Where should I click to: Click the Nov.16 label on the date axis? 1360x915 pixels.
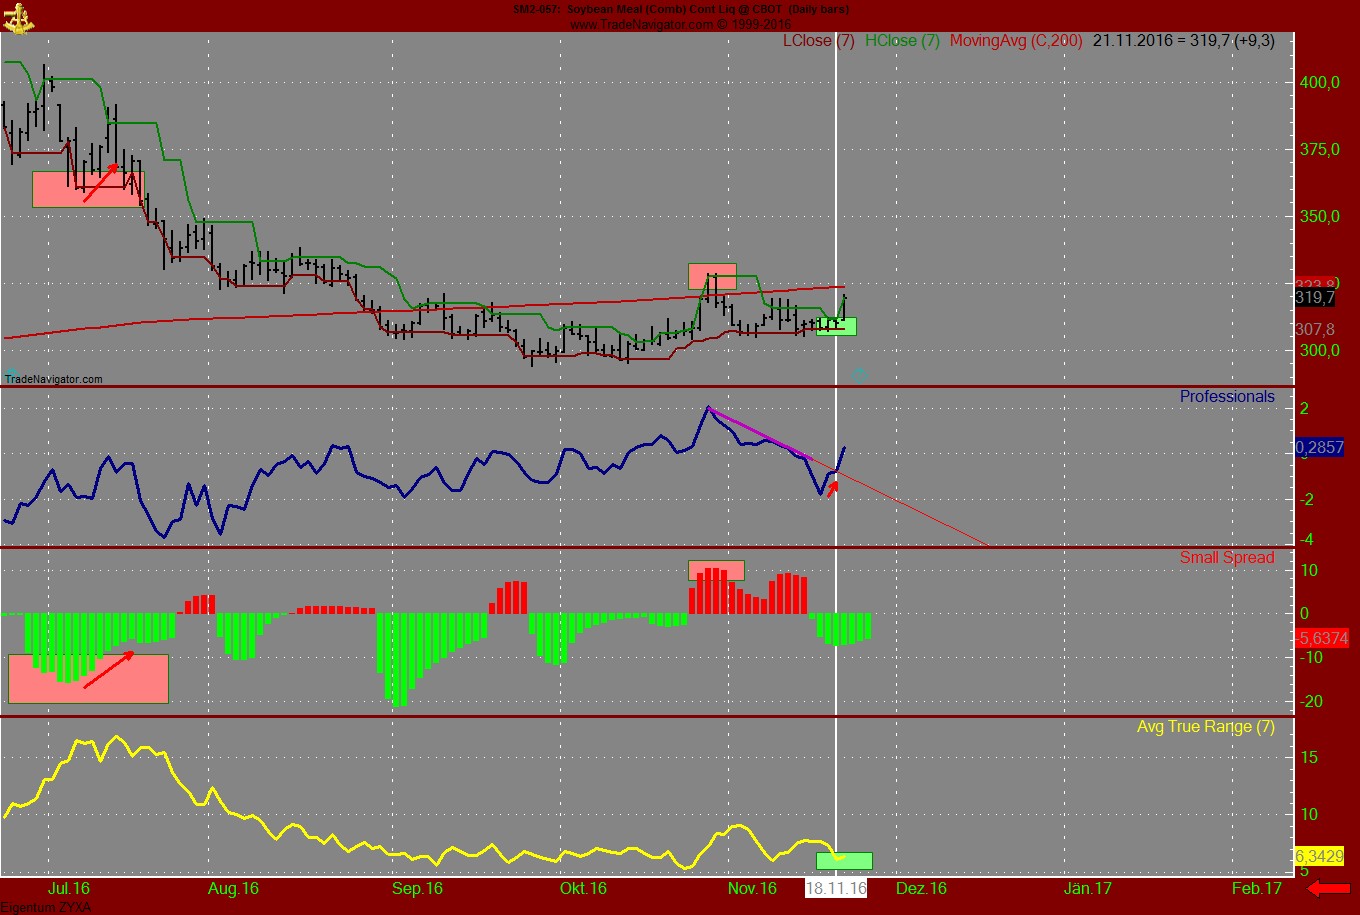[750, 887]
